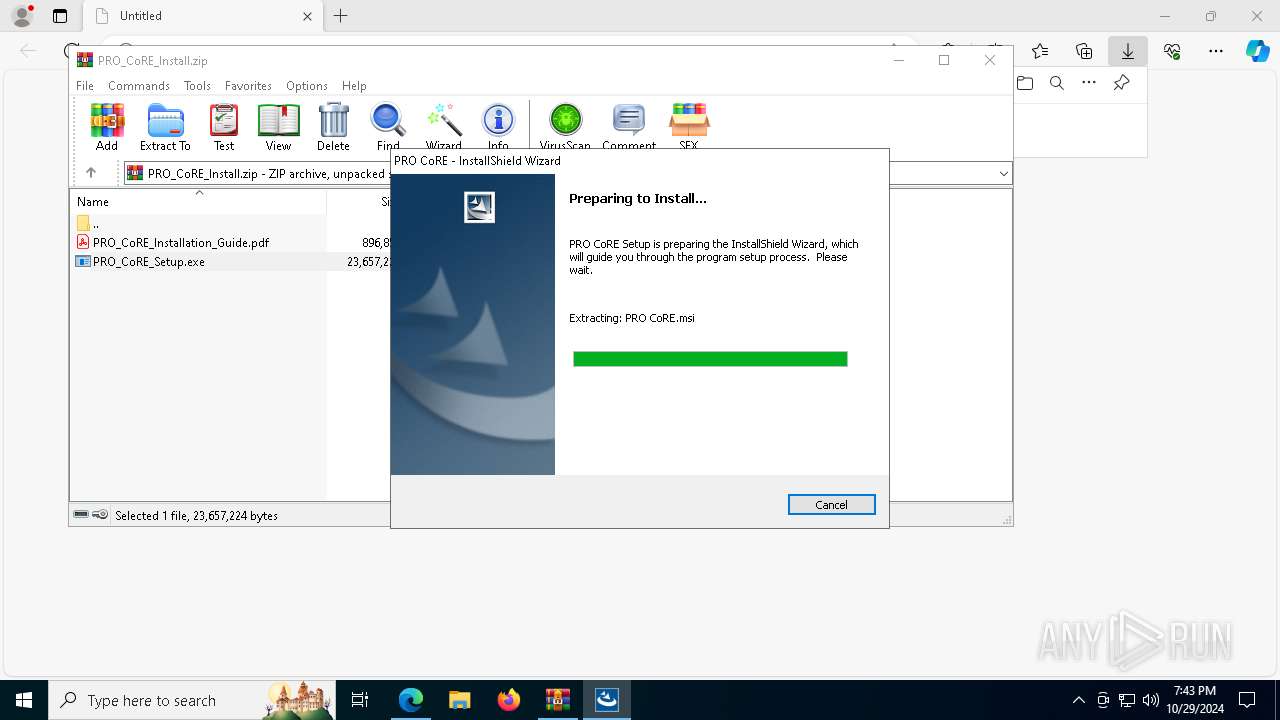Open downloads panel more options

point(1089,83)
